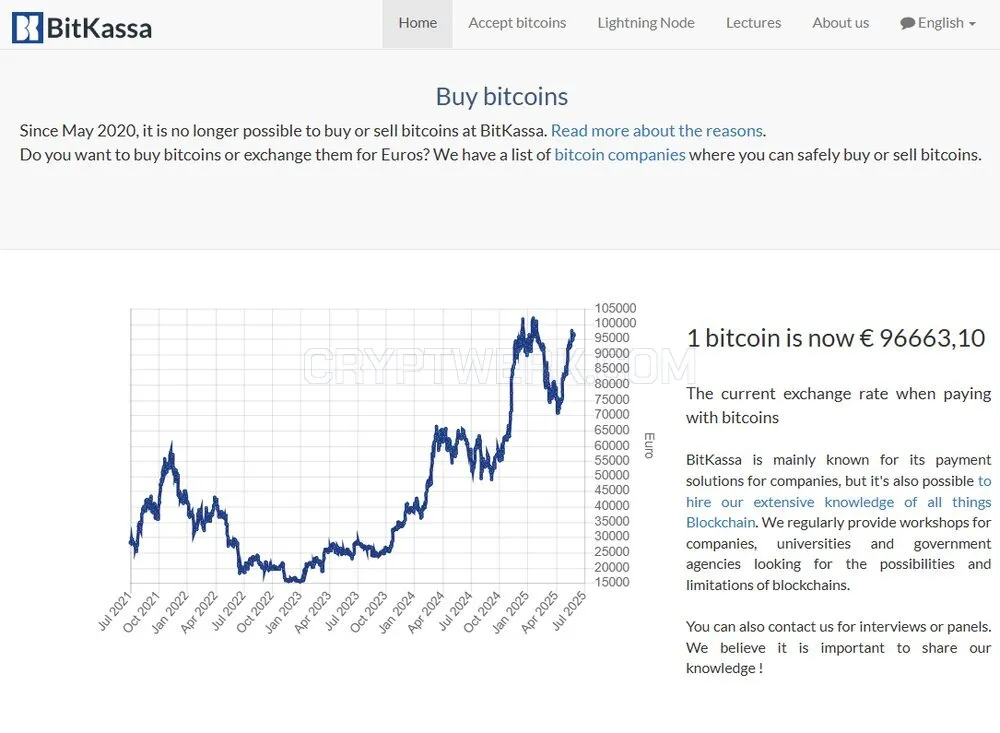Viewport: 1000px width, 733px height.
Task: Open the Accept bitcoins menu item
Action: tap(517, 24)
